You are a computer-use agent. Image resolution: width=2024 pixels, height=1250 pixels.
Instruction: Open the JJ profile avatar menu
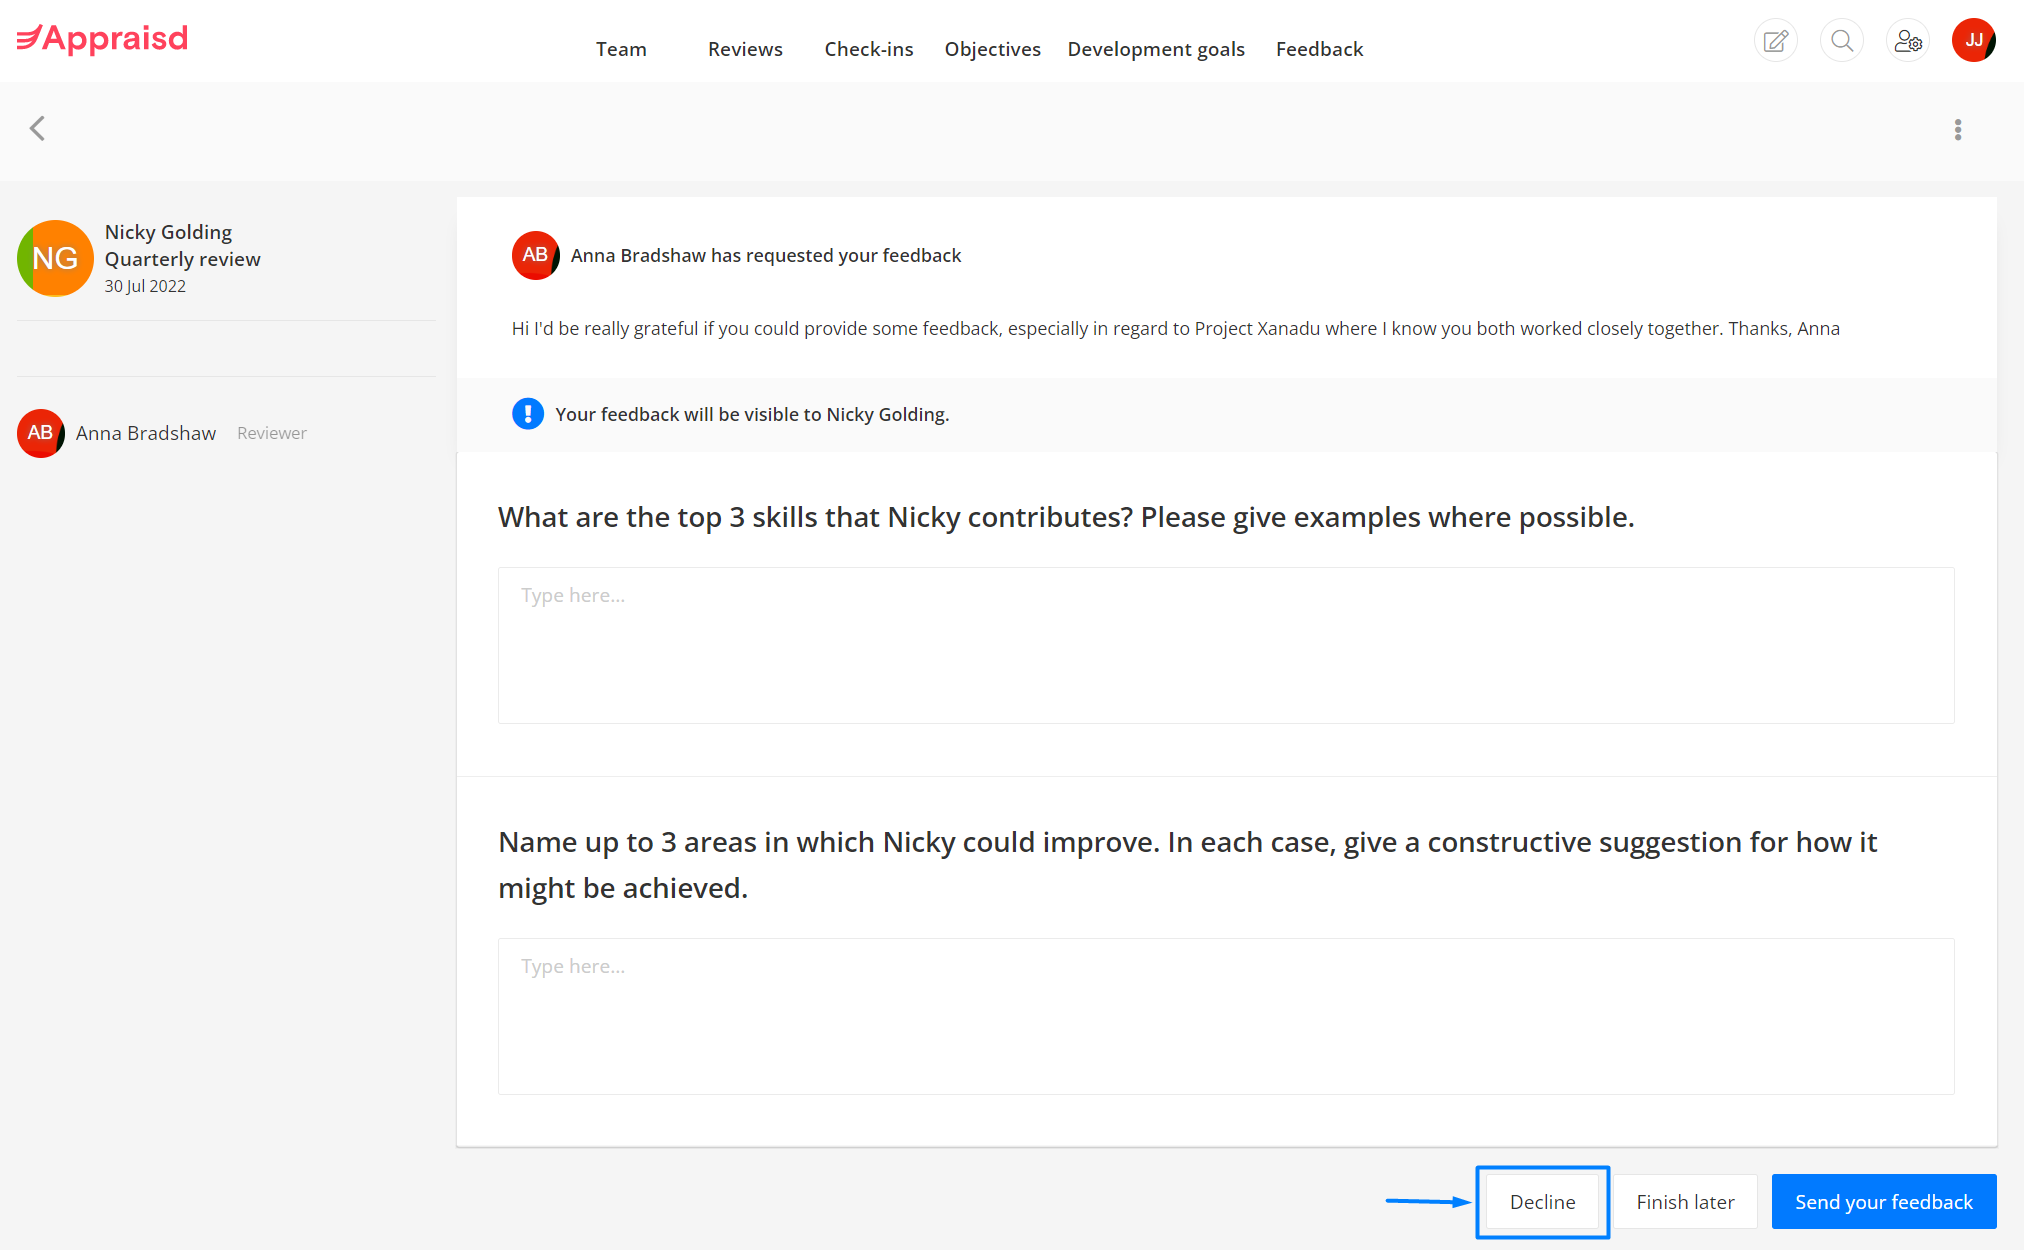(1974, 41)
